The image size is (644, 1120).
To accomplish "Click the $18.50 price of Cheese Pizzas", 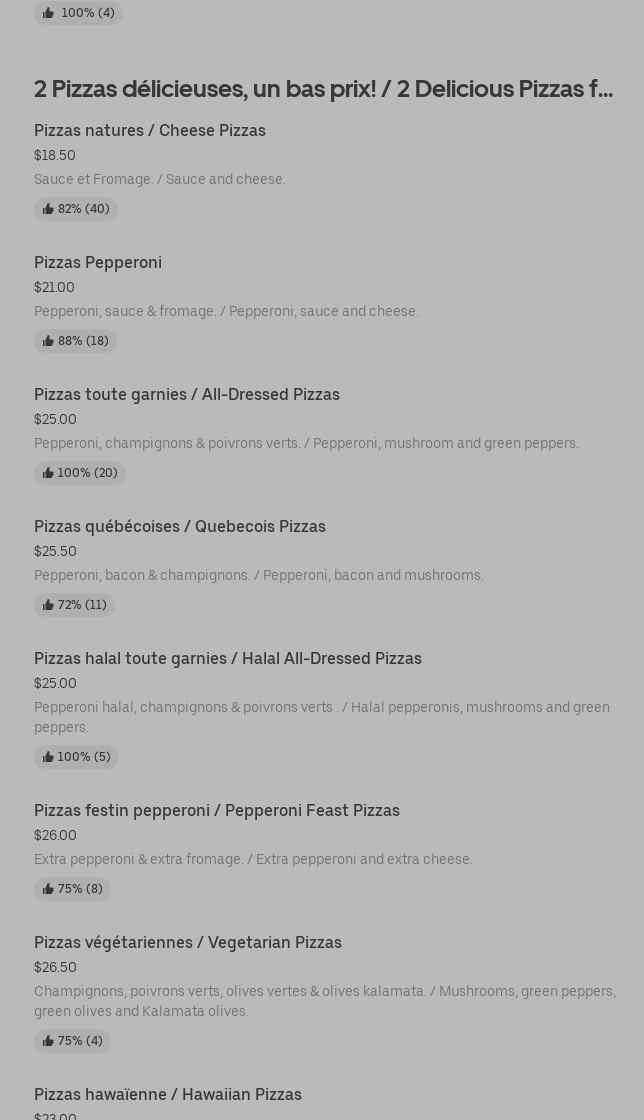I will [55, 155].
